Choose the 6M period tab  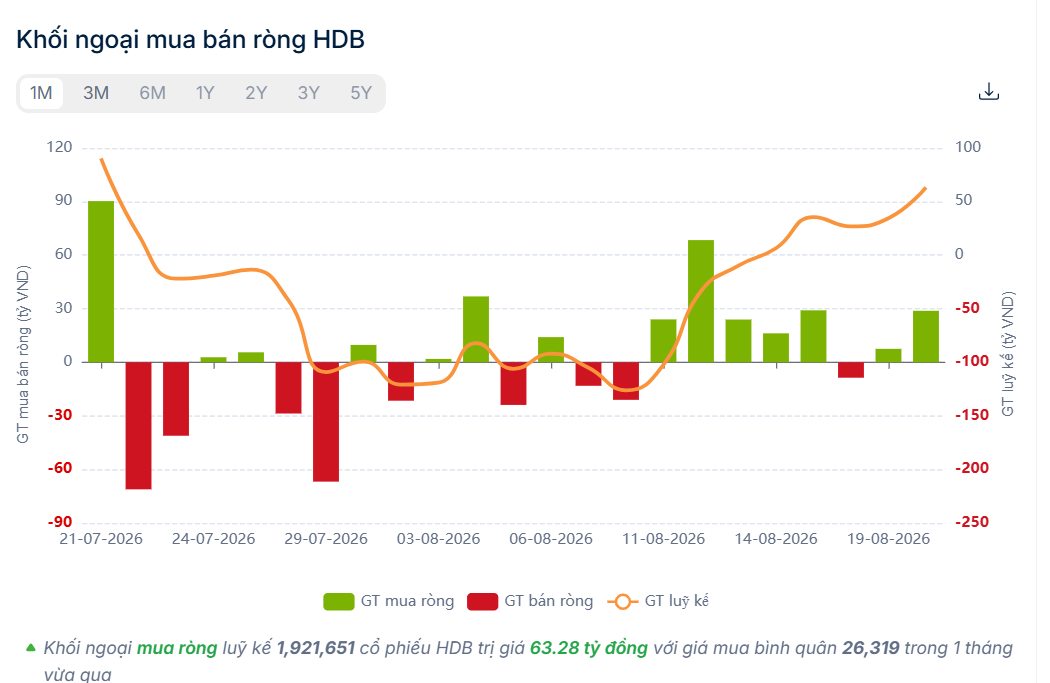152,93
